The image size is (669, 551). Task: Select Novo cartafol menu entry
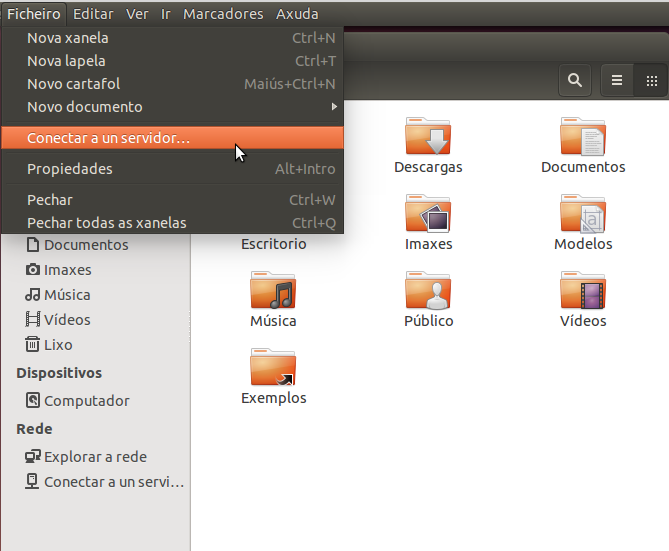(x=172, y=84)
